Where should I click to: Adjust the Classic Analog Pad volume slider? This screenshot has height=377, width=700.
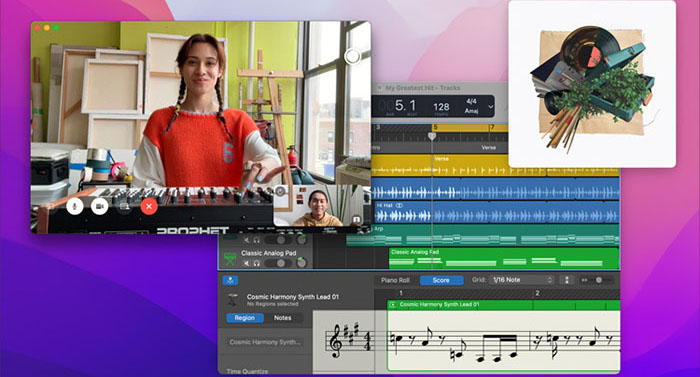[276, 264]
